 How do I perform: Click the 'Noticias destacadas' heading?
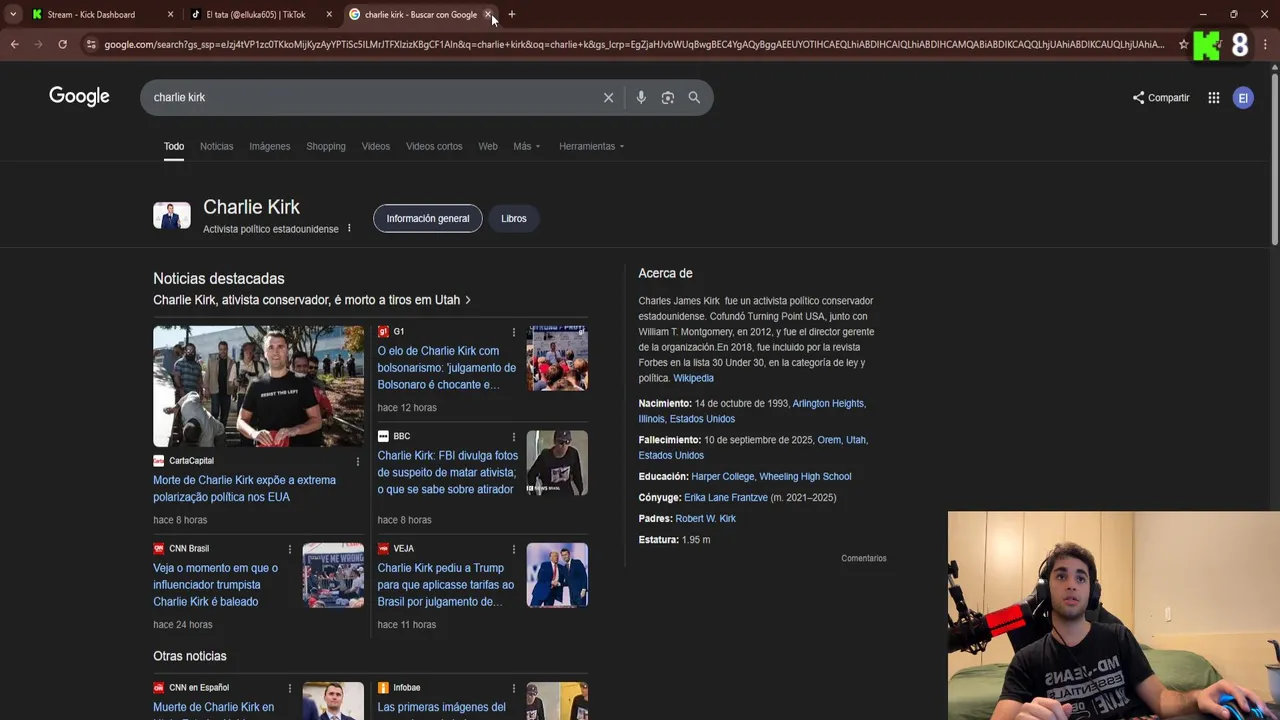point(219,279)
